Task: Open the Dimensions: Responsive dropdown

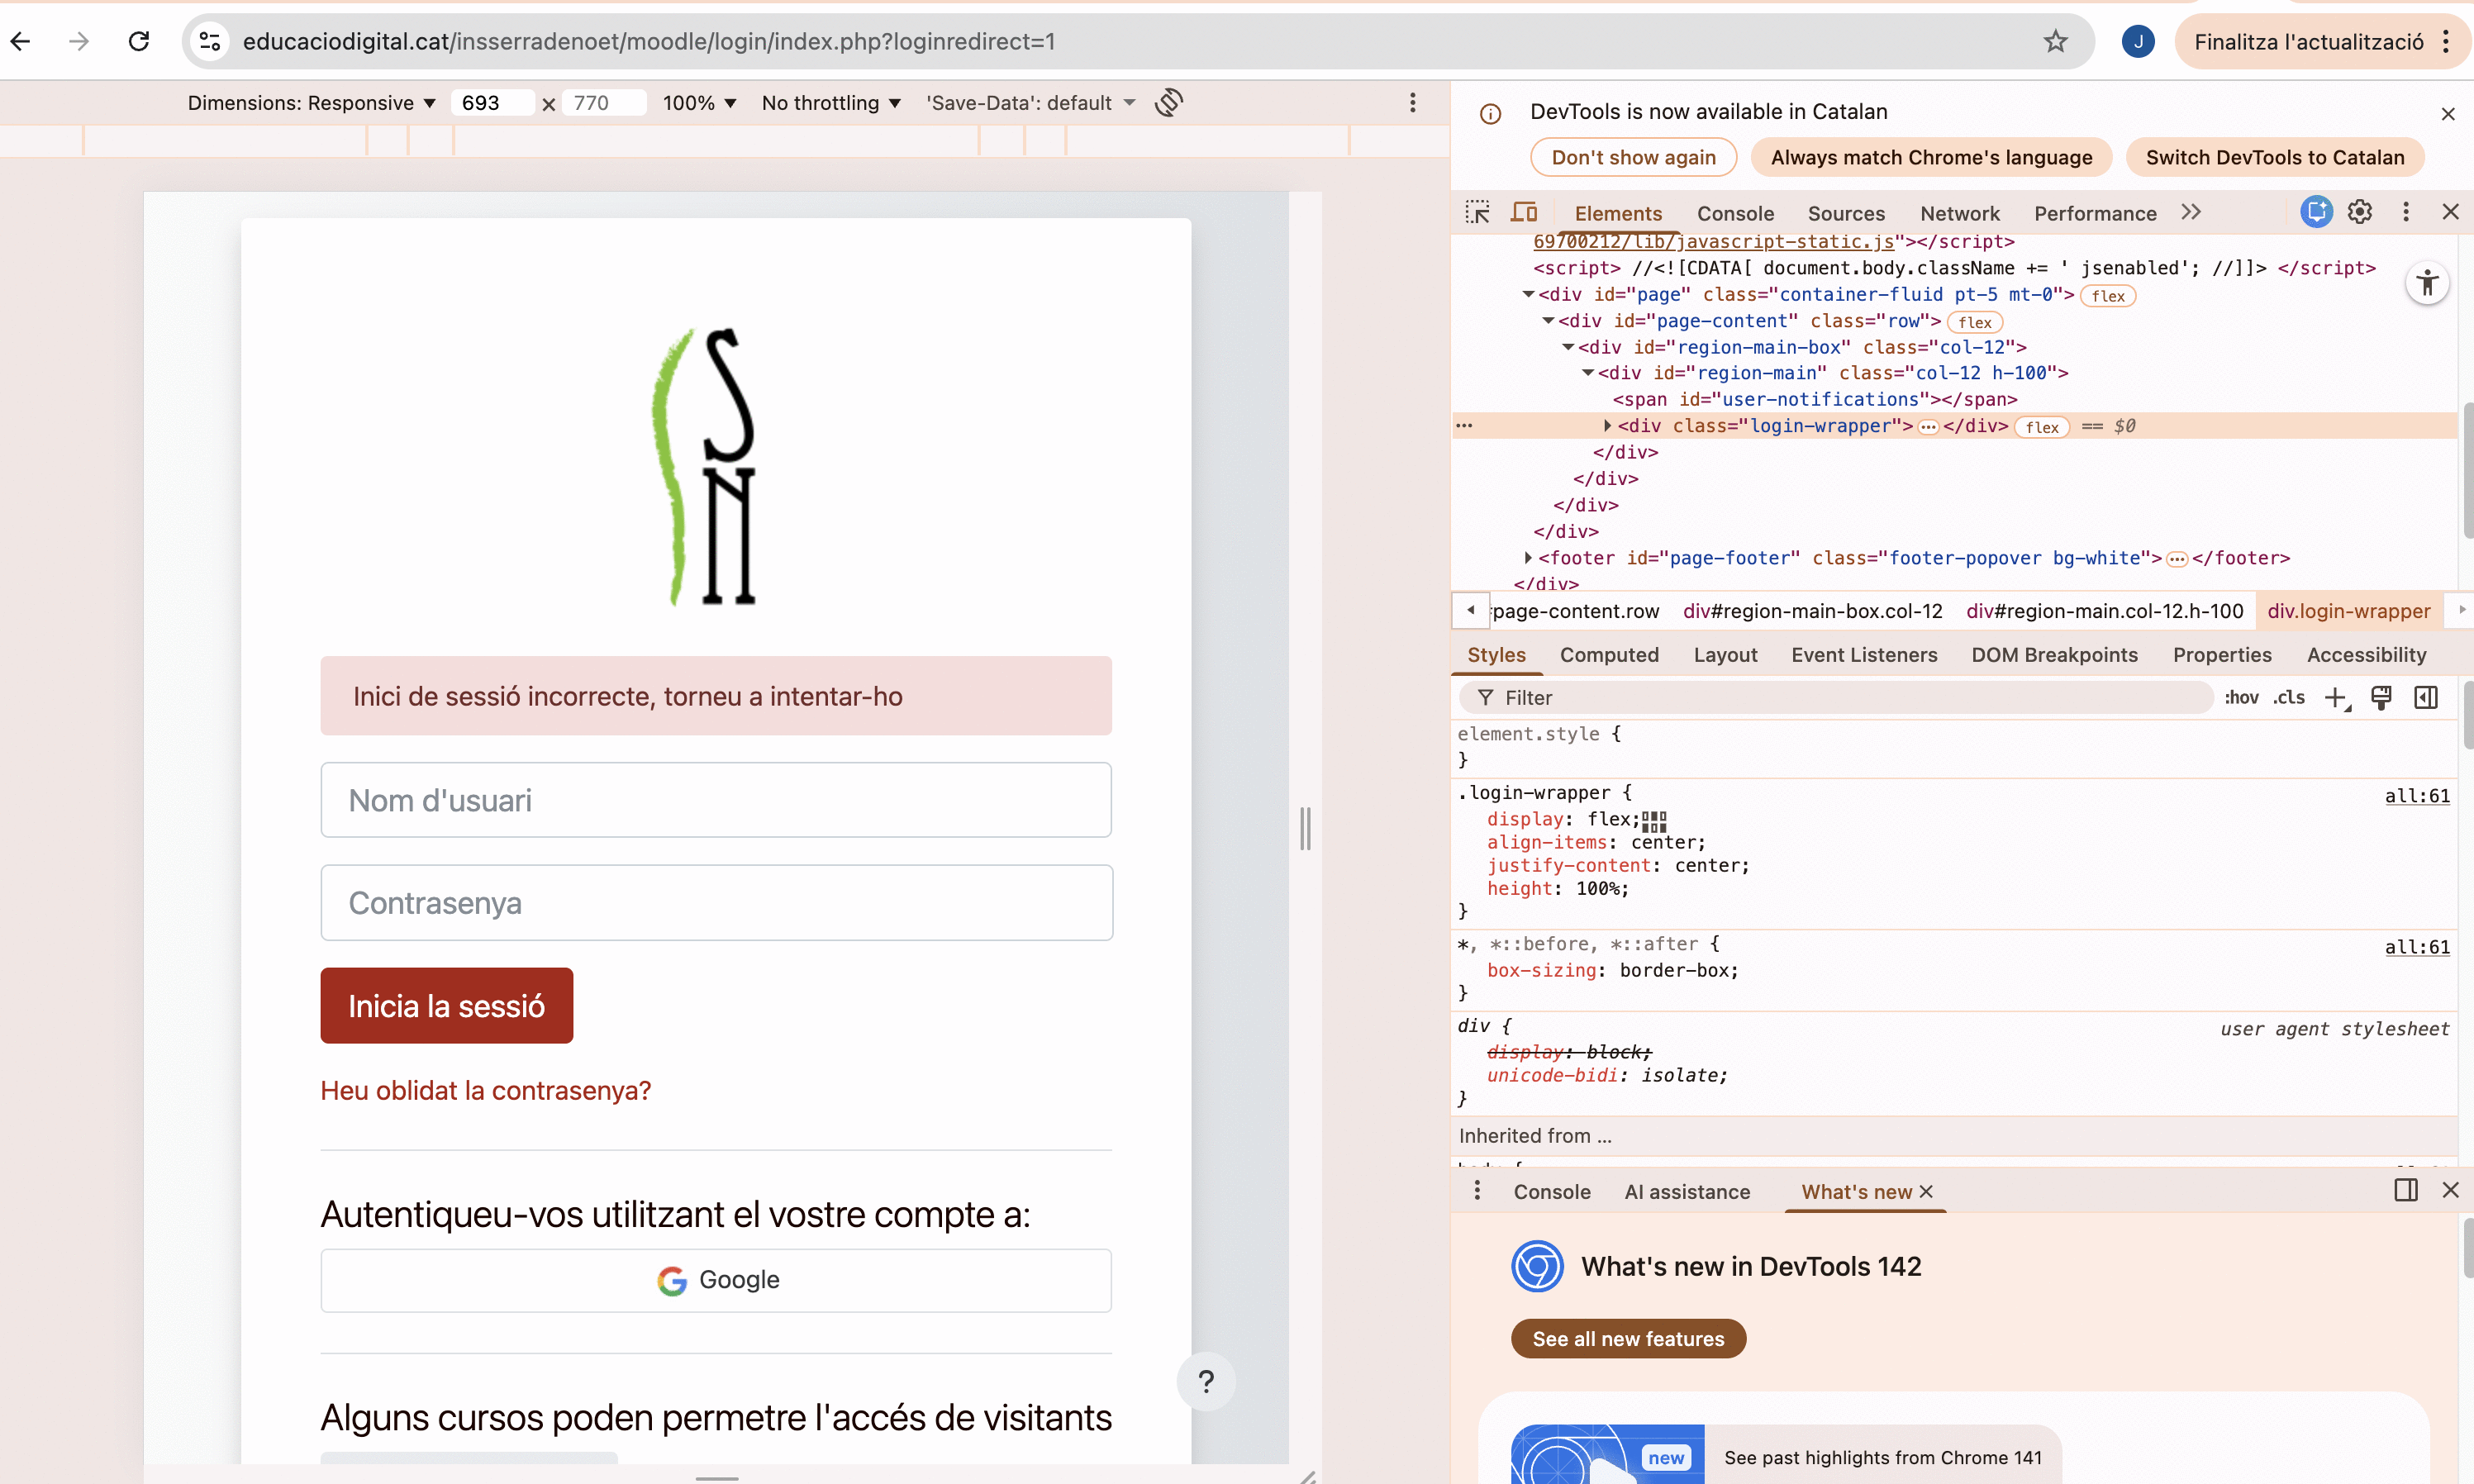Action: [311, 103]
